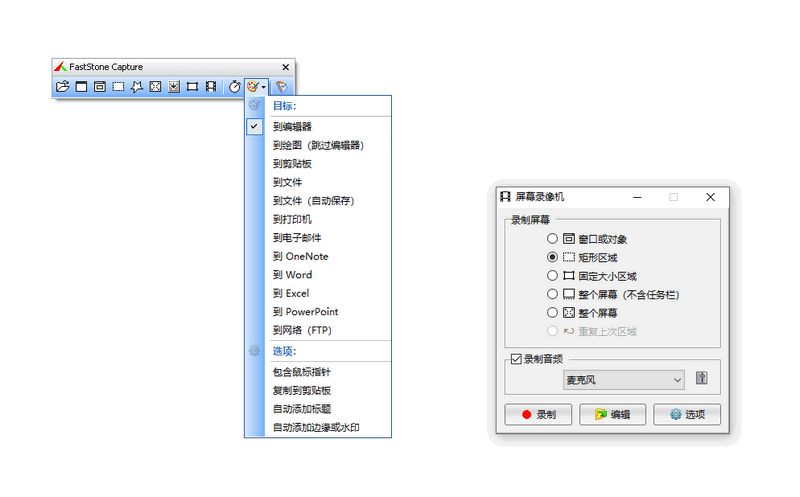Expand the 麦克风 audio source dropdown
The image size is (800, 497).
coord(677,380)
